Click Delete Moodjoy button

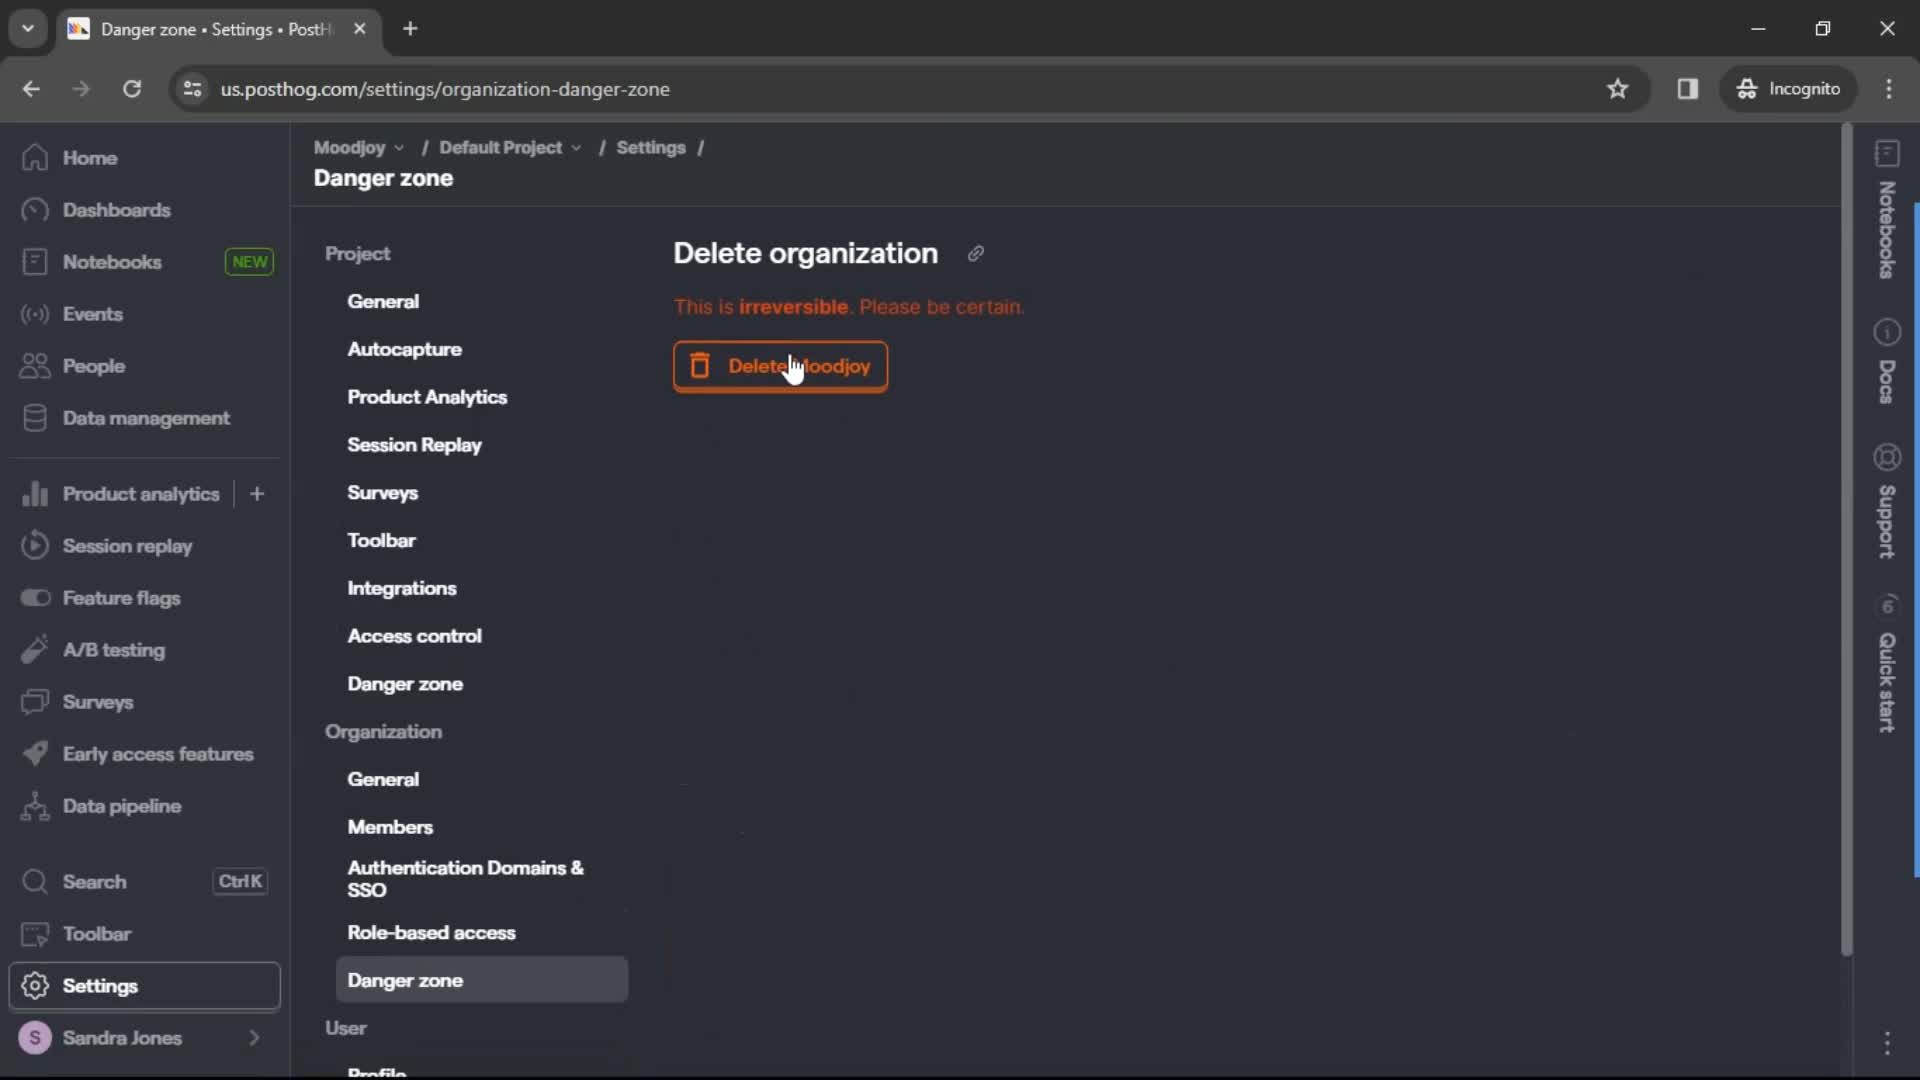(x=782, y=365)
